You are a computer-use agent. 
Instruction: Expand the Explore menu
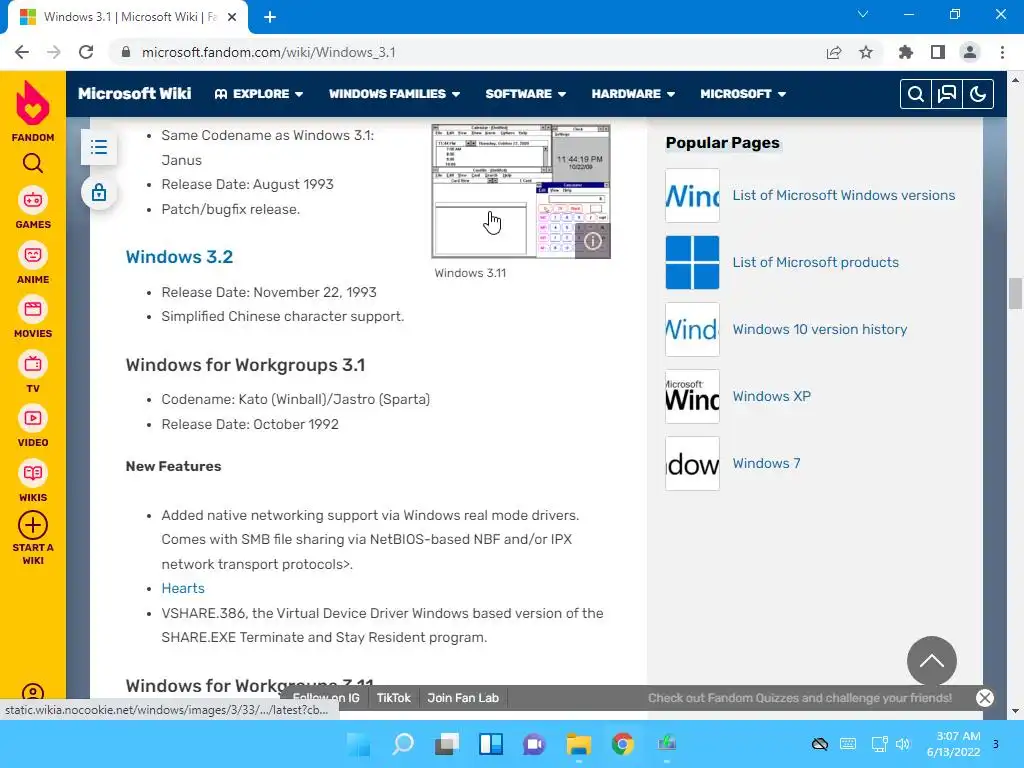click(259, 94)
